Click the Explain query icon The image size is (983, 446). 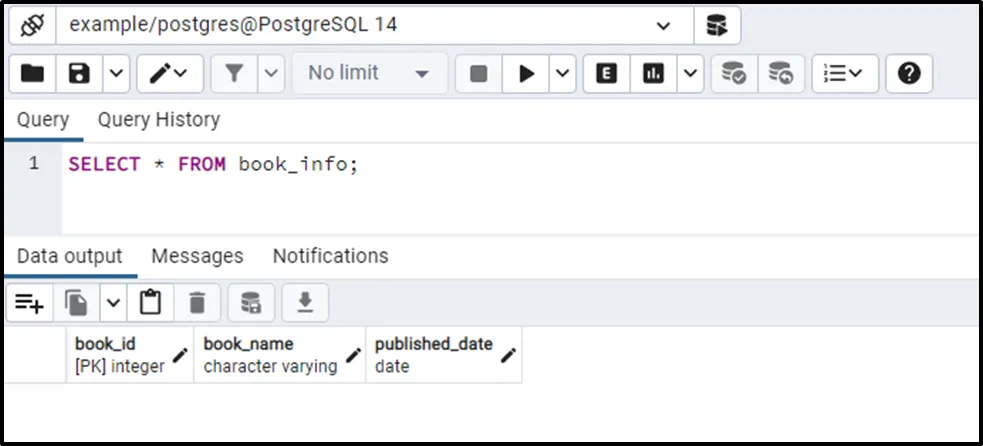(607, 73)
